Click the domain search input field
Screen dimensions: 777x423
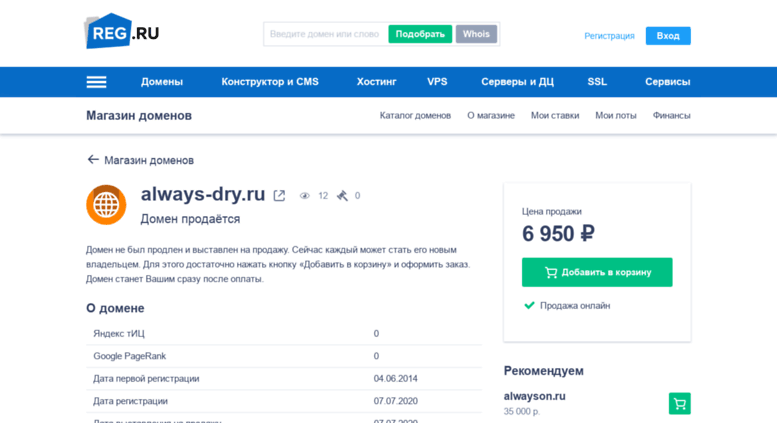pyautogui.click(x=326, y=34)
